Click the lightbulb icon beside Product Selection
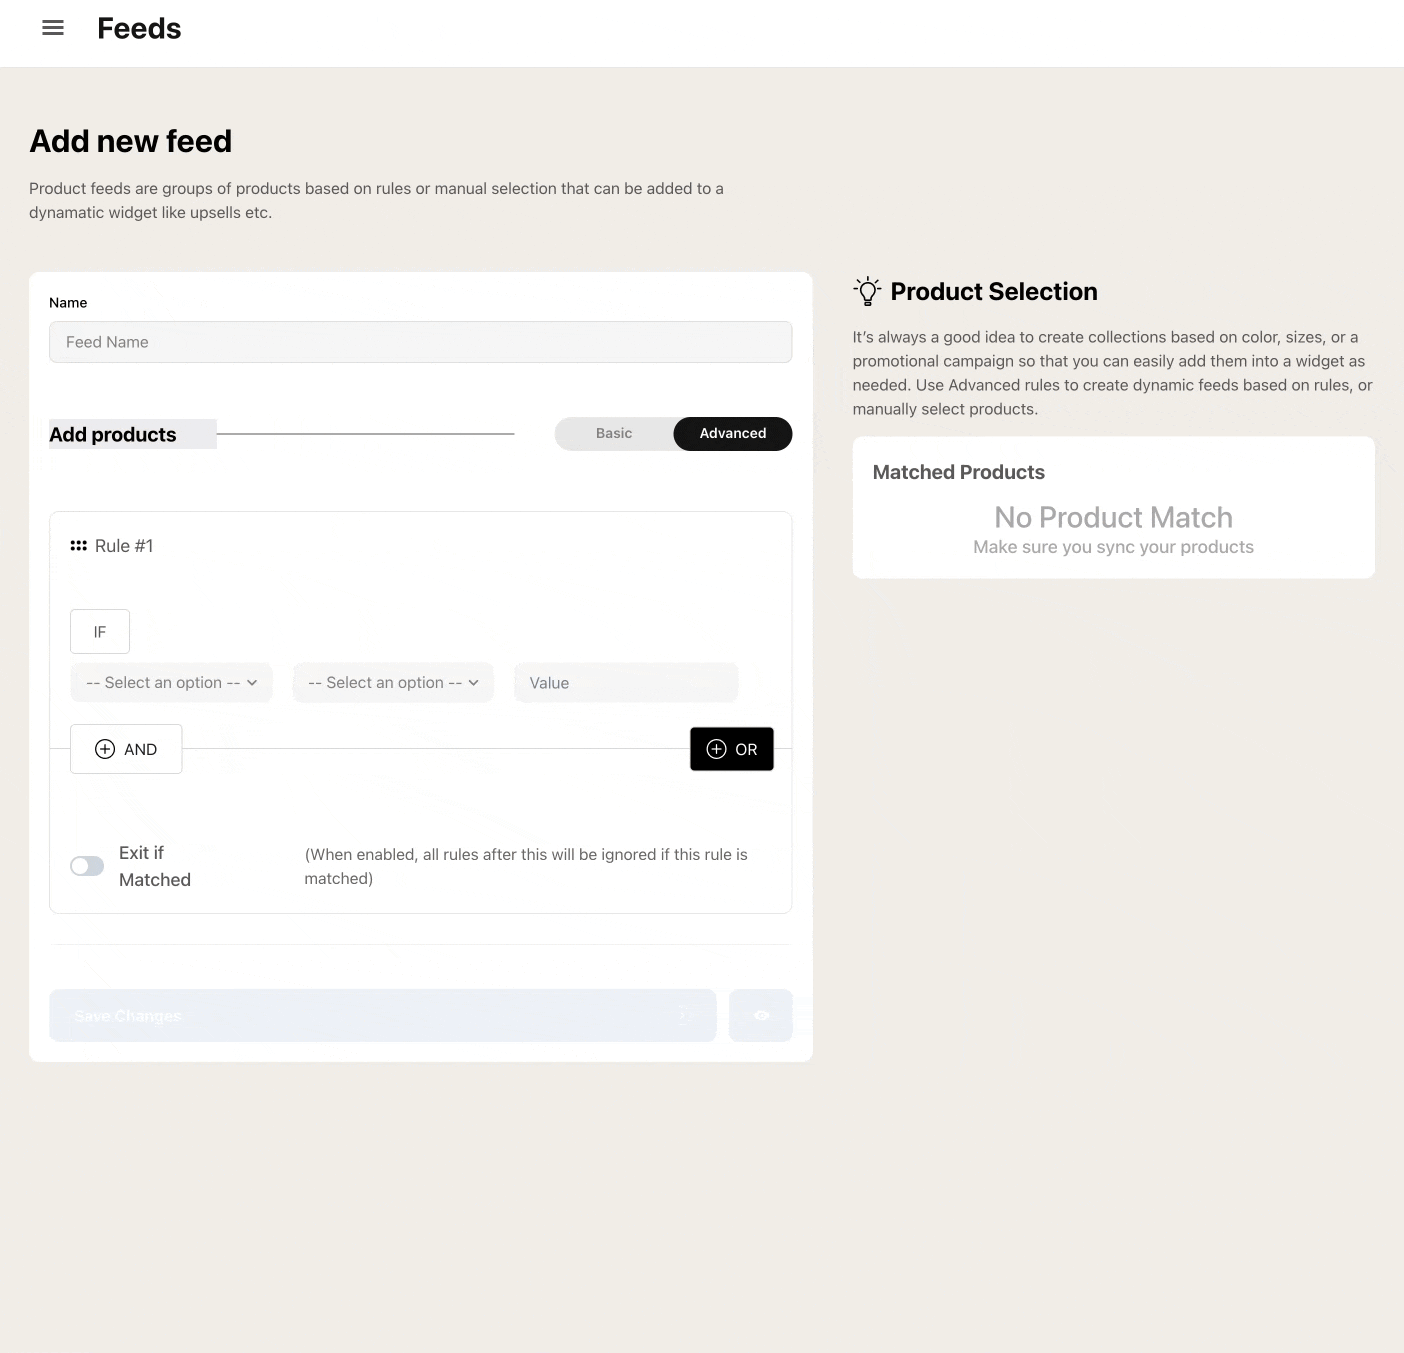Viewport: 1404px width, 1353px height. 867,291
